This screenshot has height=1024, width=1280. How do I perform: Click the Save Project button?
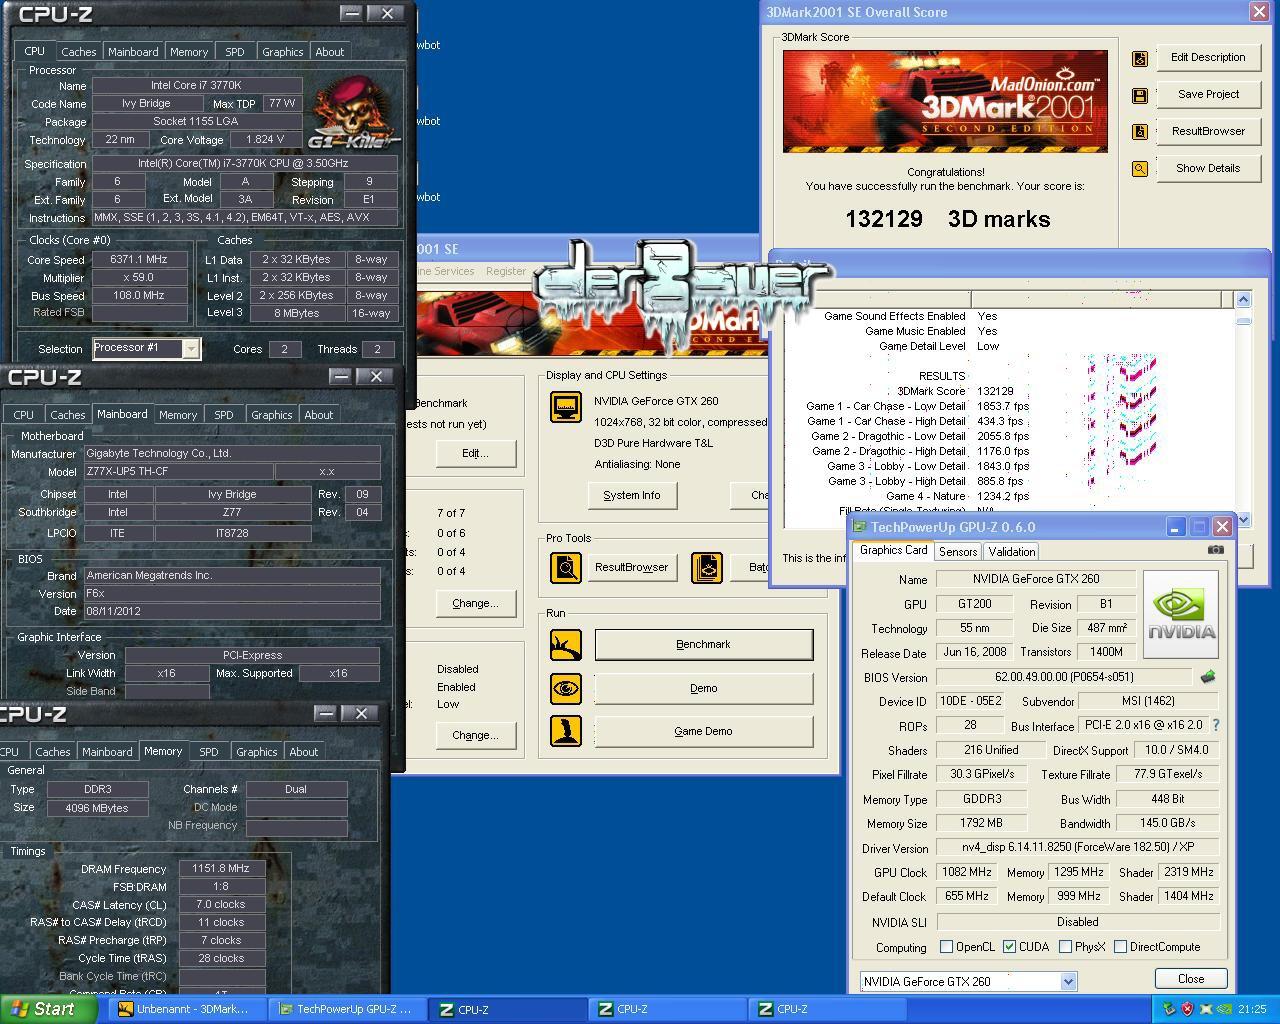pyautogui.click(x=1208, y=95)
